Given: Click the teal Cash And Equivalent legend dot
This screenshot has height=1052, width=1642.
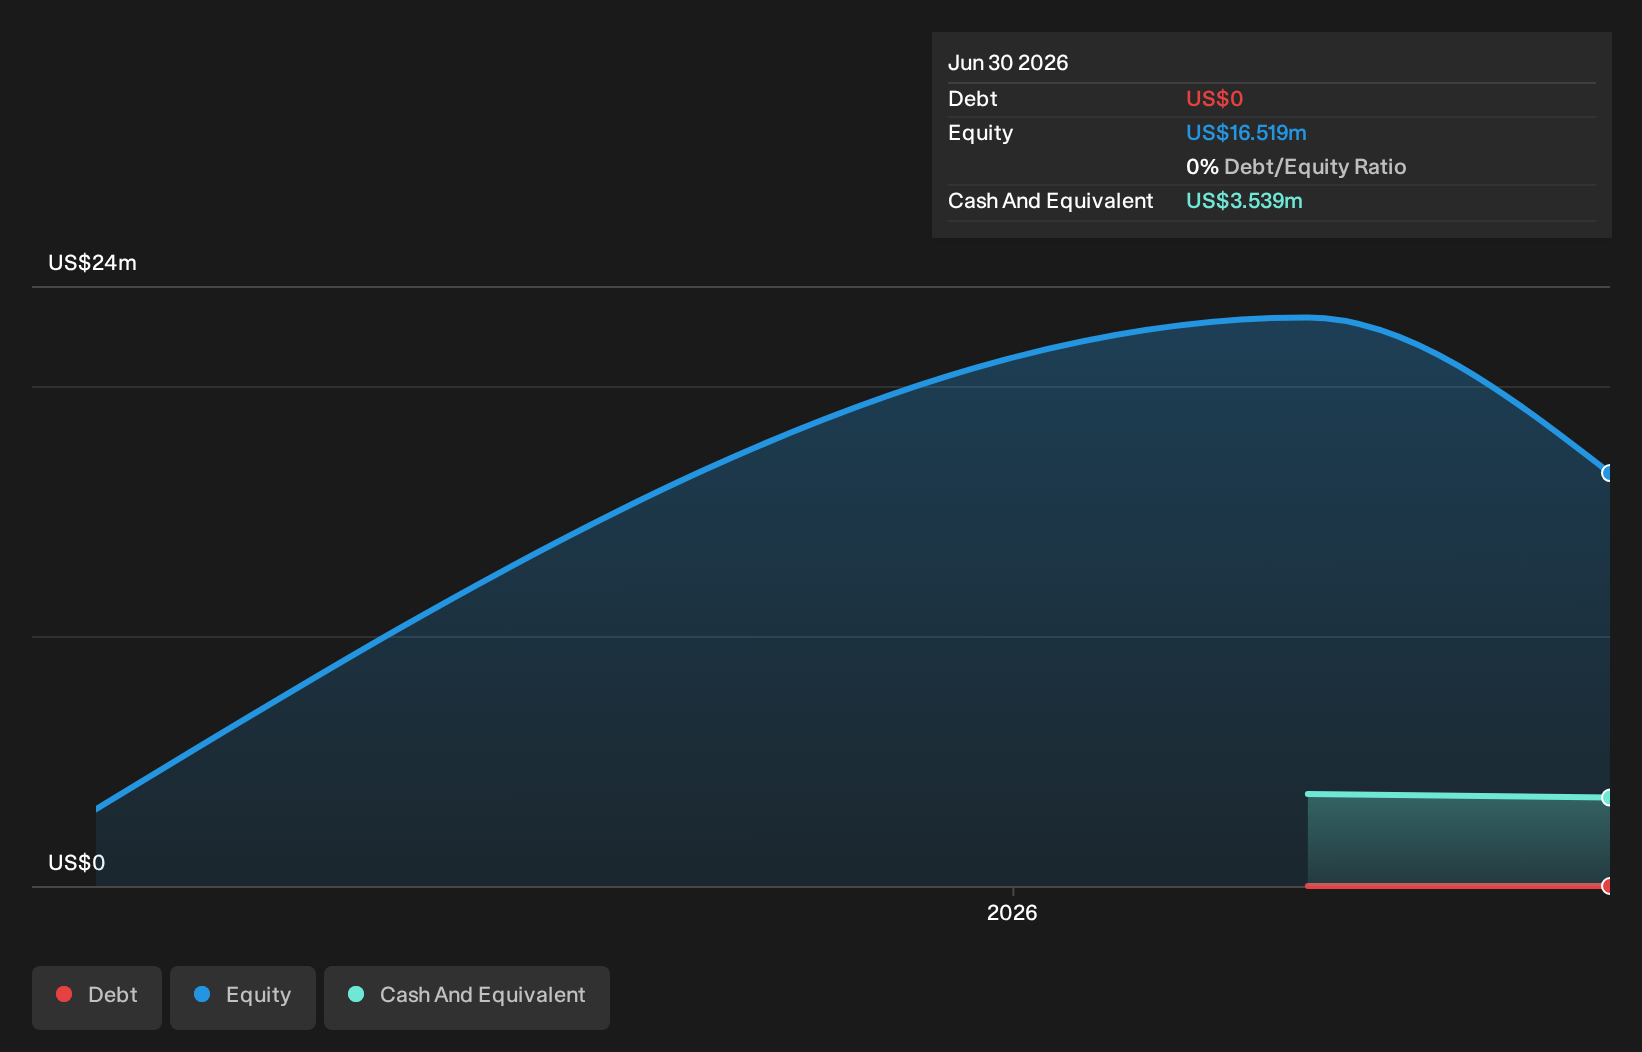Looking at the screenshot, I should pos(356,994).
